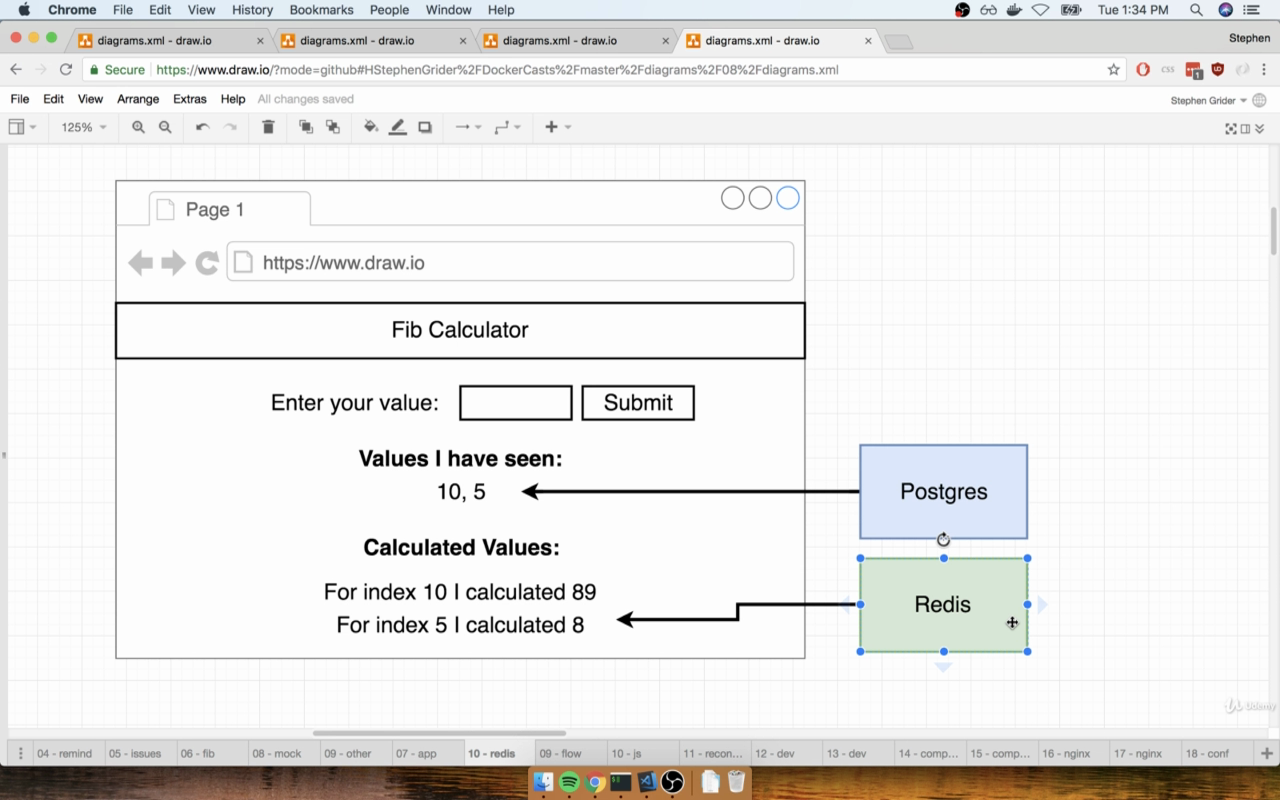Viewport: 1280px width, 800px height.
Task: Click the redo arrow icon
Action: pos(230,127)
